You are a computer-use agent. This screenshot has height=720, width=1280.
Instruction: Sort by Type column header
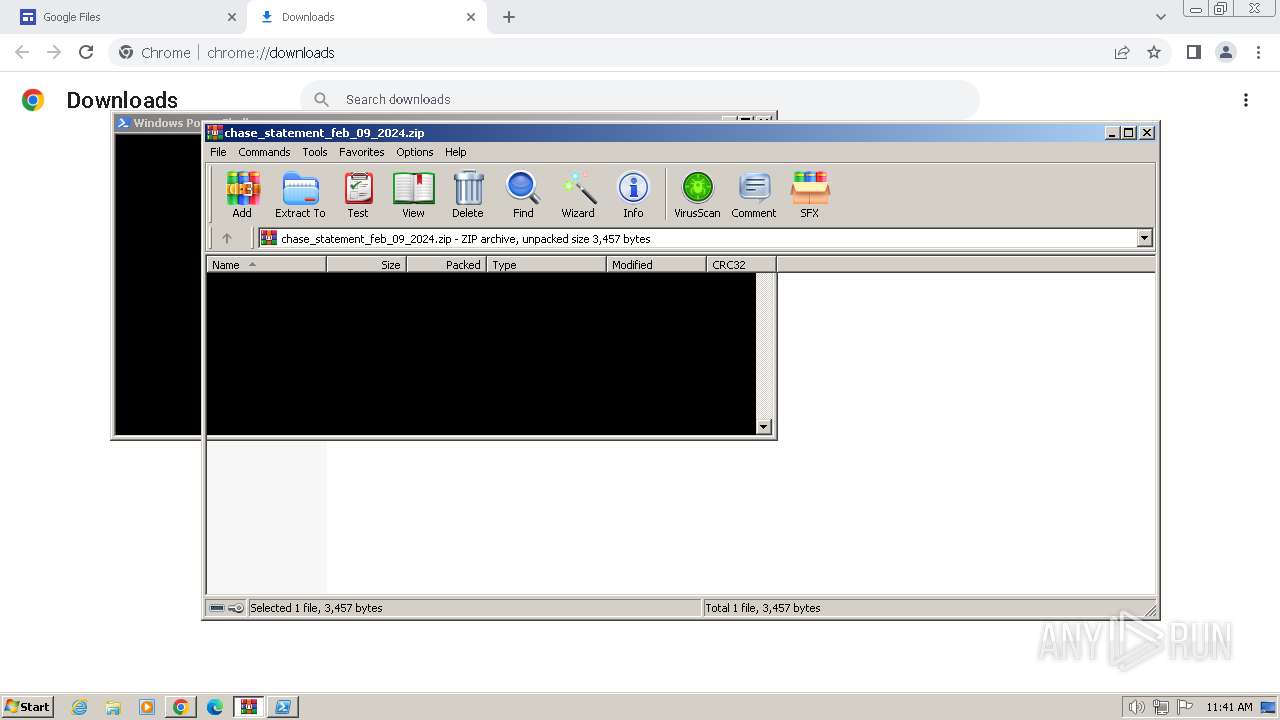click(546, 265)
